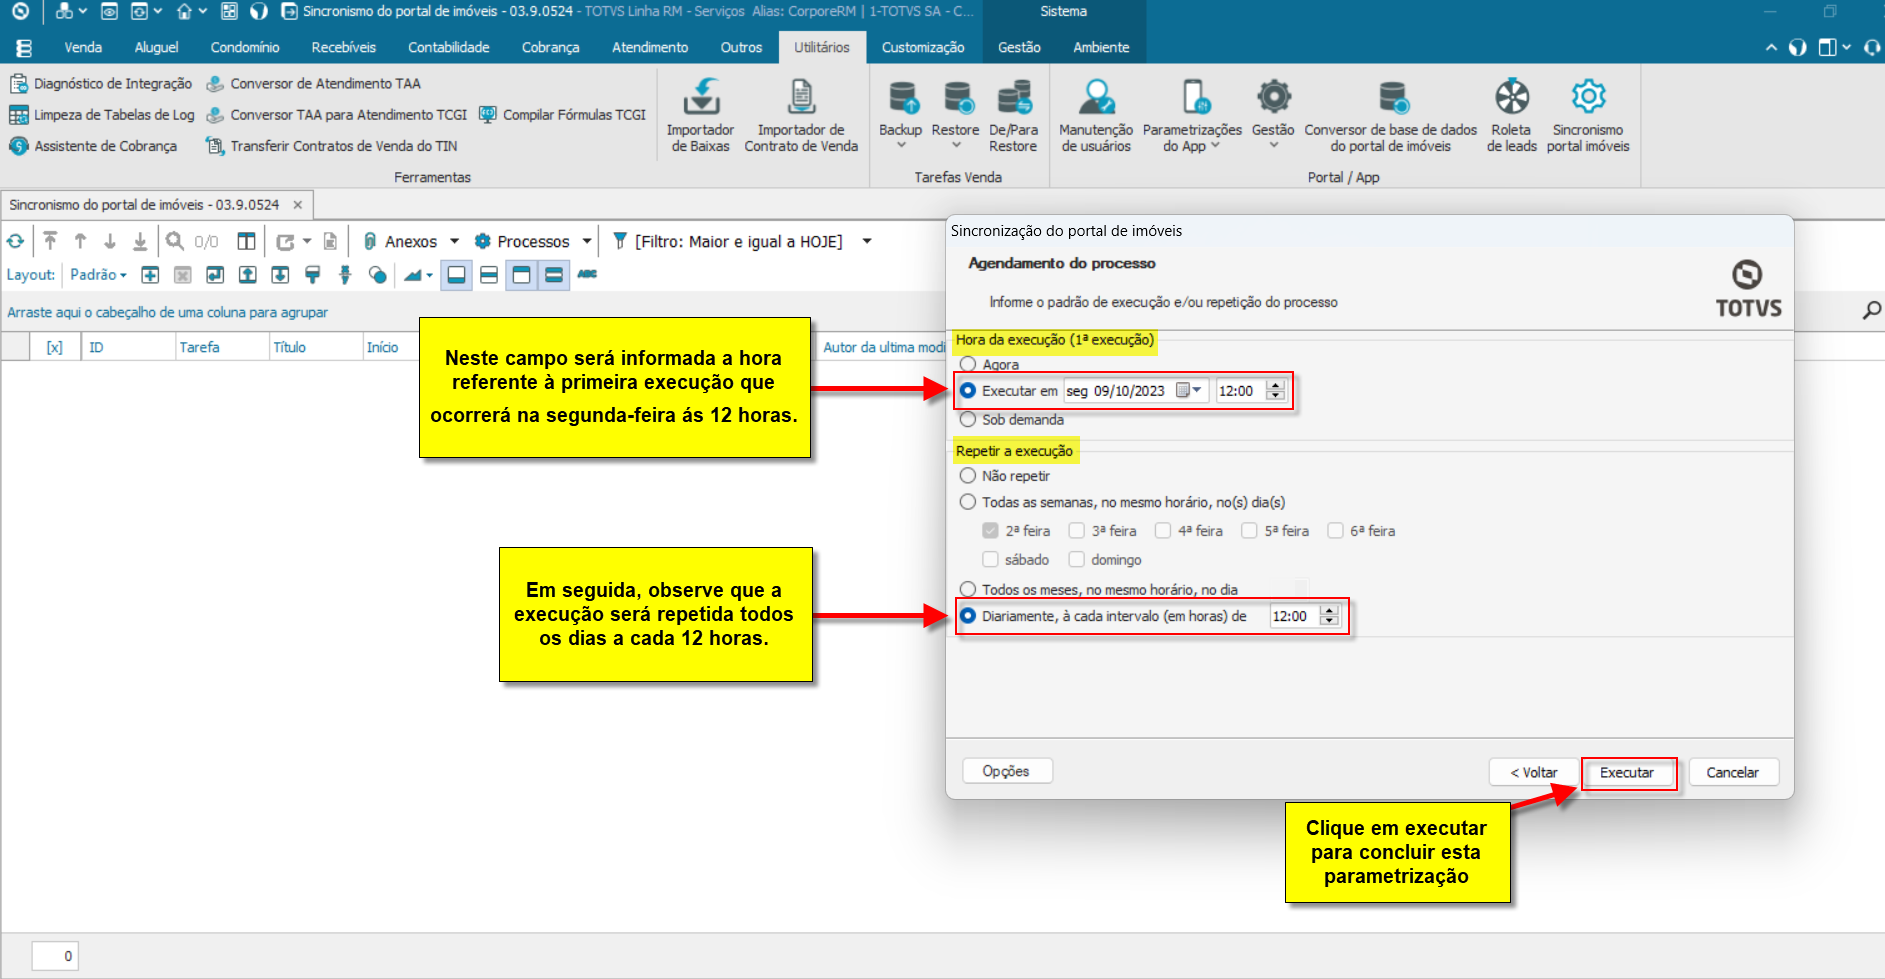This screenshot has height=979, width=1885.
Task: Click the grid search magnifier at right edge
Action: (x=1871, y=311)
